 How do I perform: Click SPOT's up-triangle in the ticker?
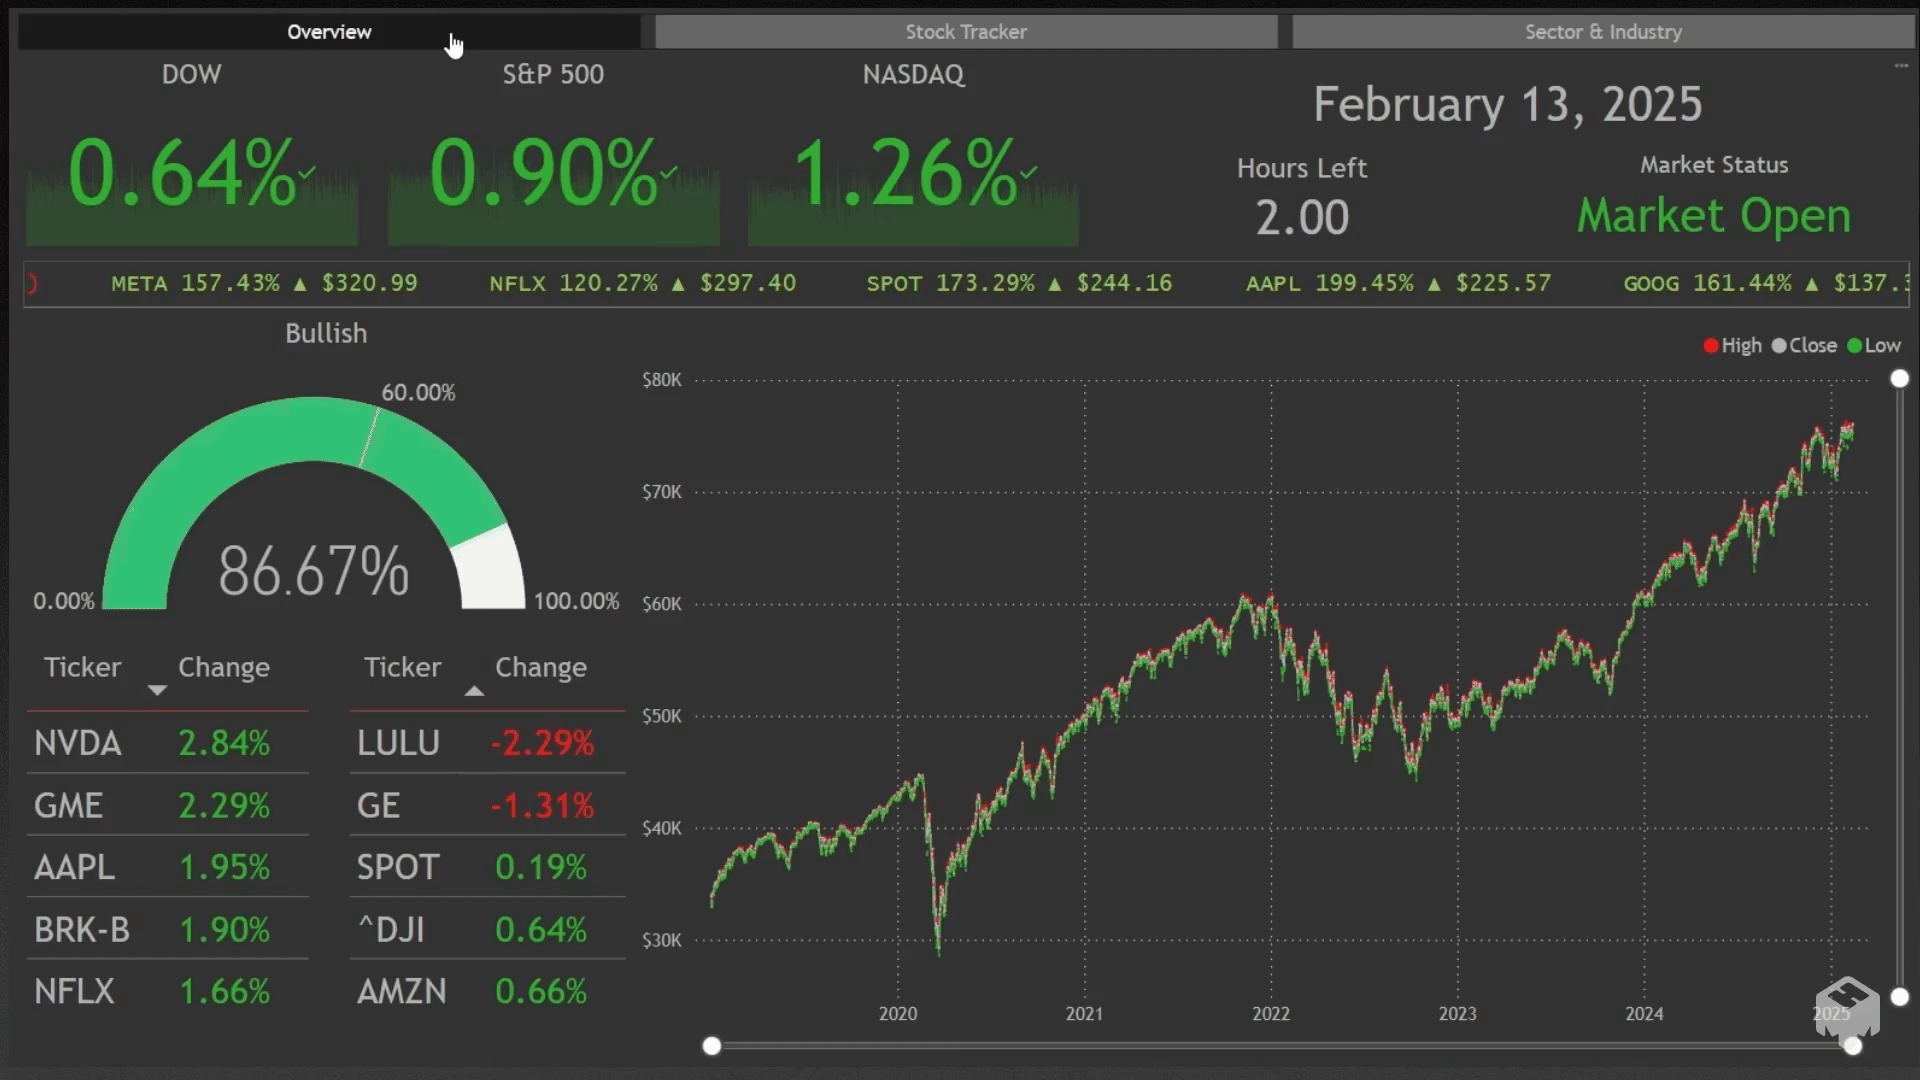point(1055,284)
